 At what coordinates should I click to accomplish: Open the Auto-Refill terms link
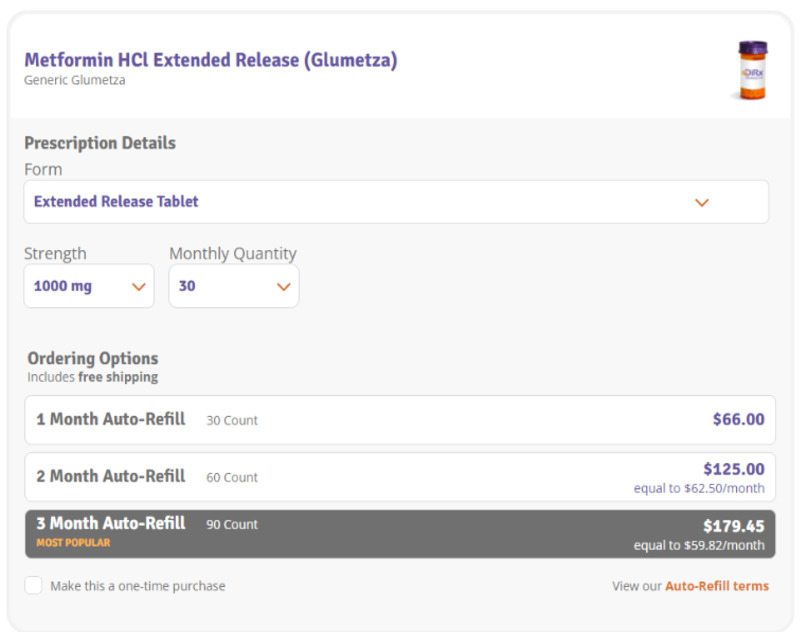[x=716, y=586]
